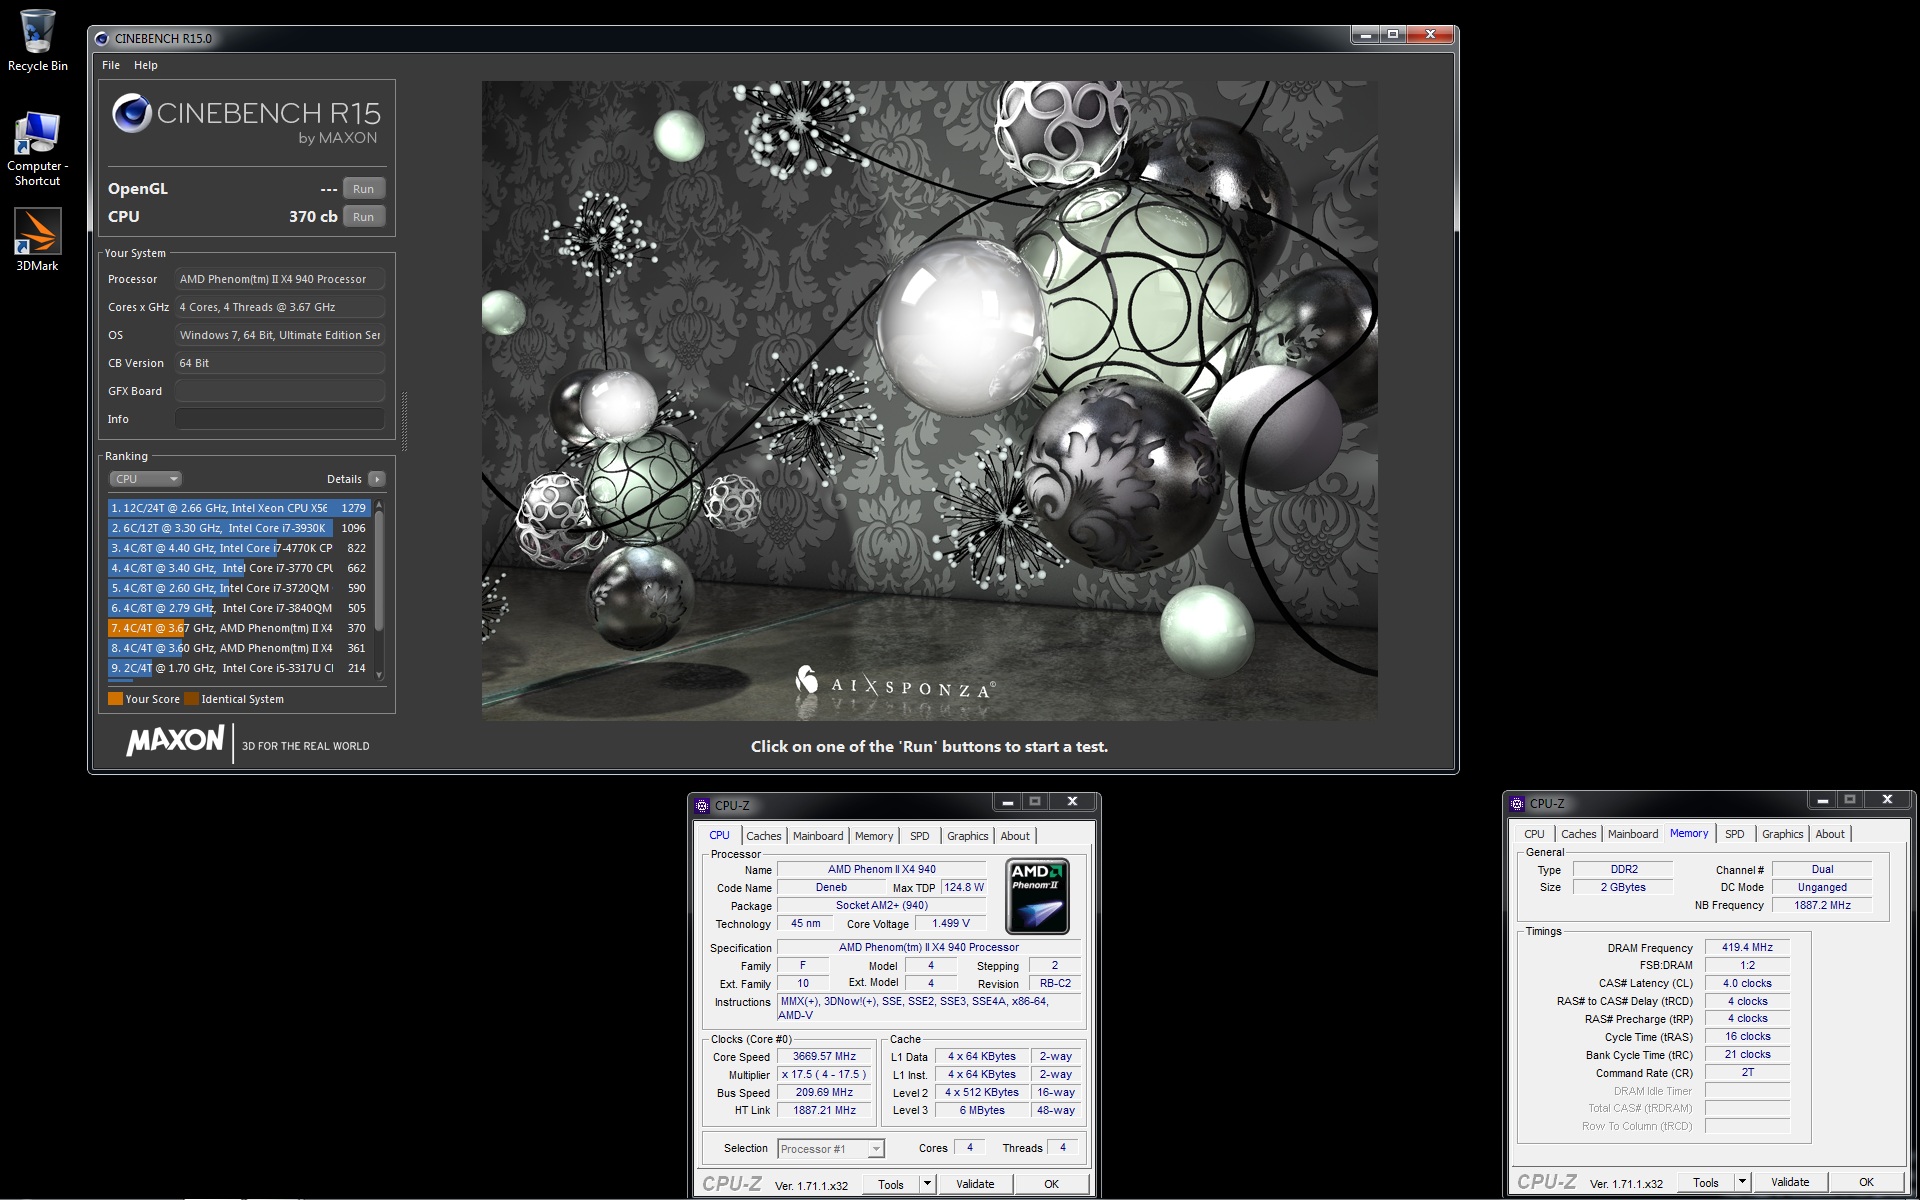Click OK in left CPU-Z window
This screenshot has width=1920, height=1200.
tap(1051, 1184)
